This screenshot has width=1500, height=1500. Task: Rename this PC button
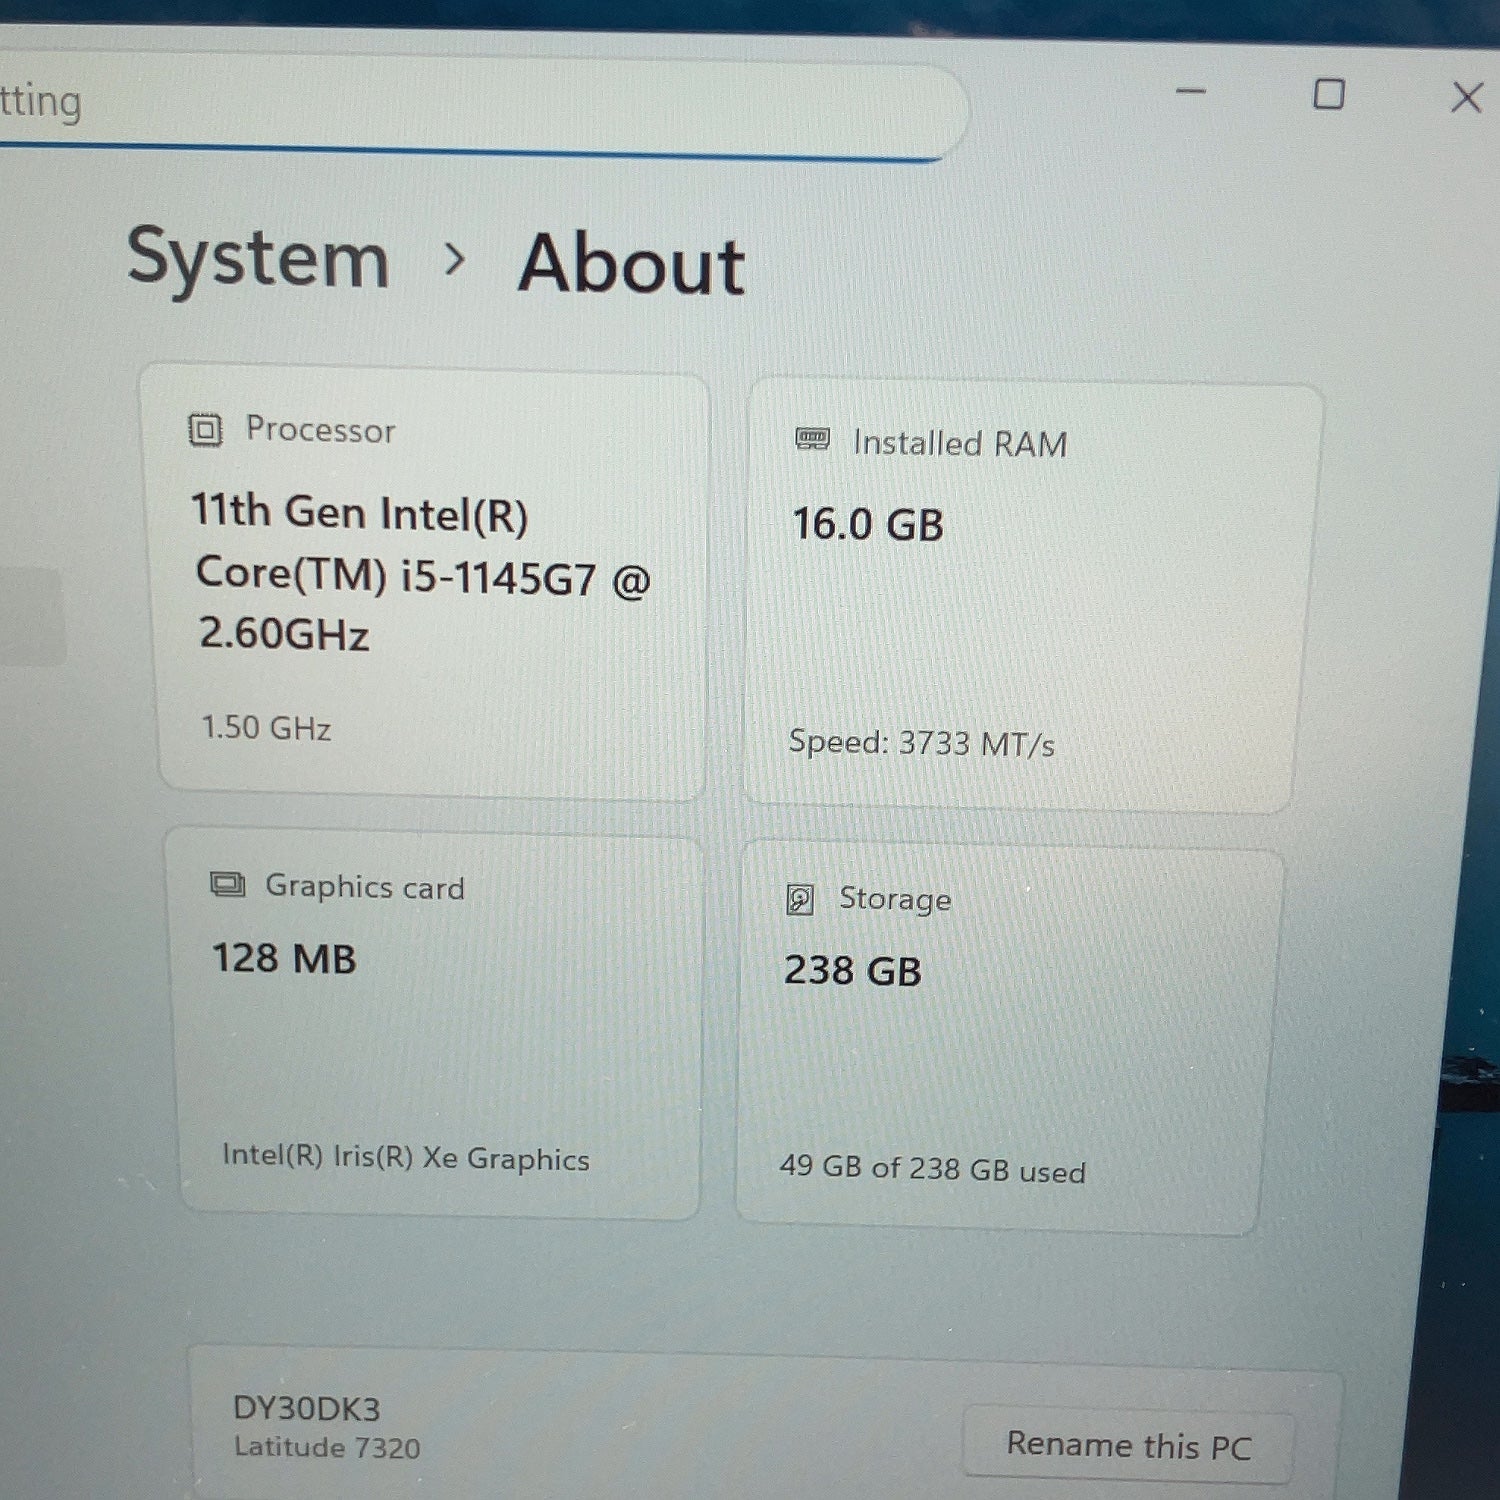tap(1129, 1445)
